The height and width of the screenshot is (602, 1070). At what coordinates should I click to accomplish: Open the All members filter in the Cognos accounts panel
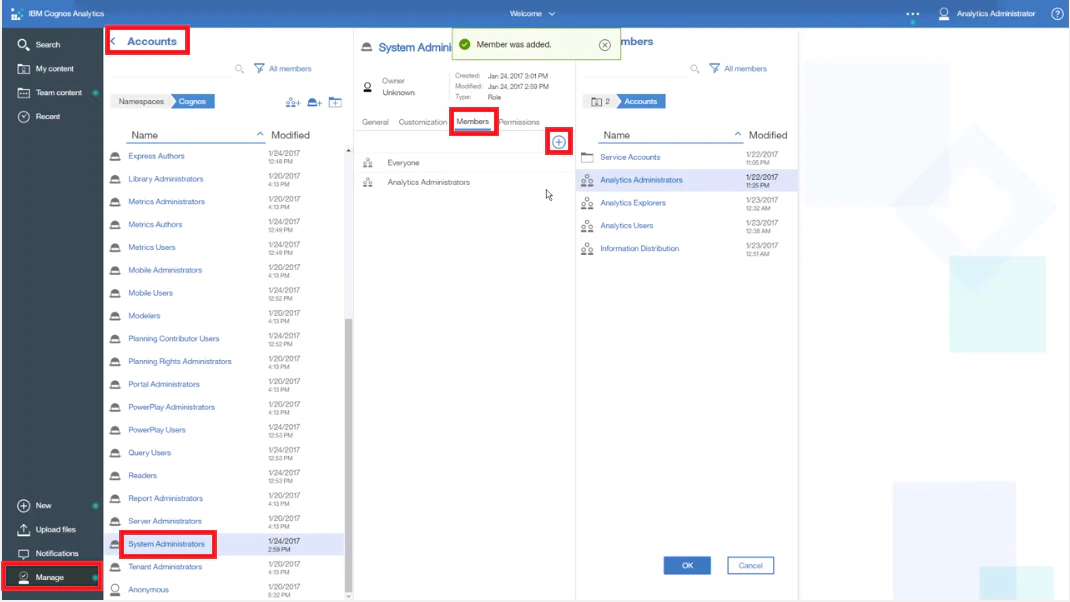pyautogui.click(x=283, y=69)
